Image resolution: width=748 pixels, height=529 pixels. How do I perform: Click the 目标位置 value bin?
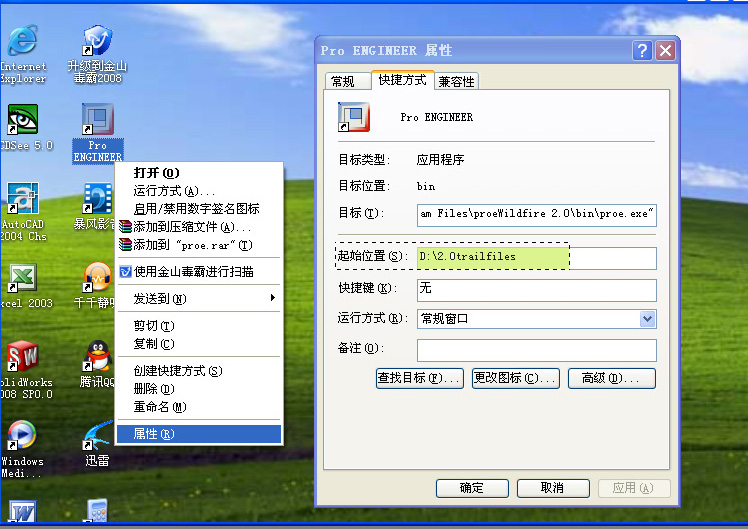[x=426, y=187]
